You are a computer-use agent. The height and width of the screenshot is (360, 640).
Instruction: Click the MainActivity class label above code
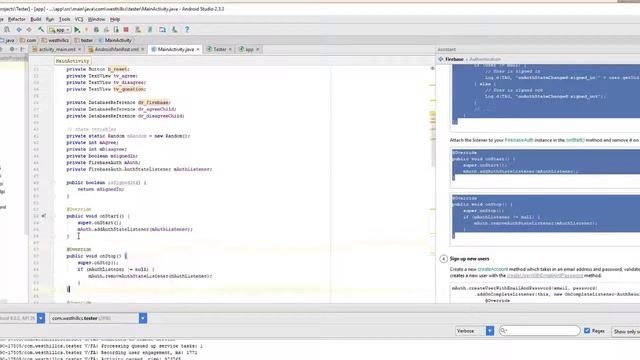coord(73,61)
